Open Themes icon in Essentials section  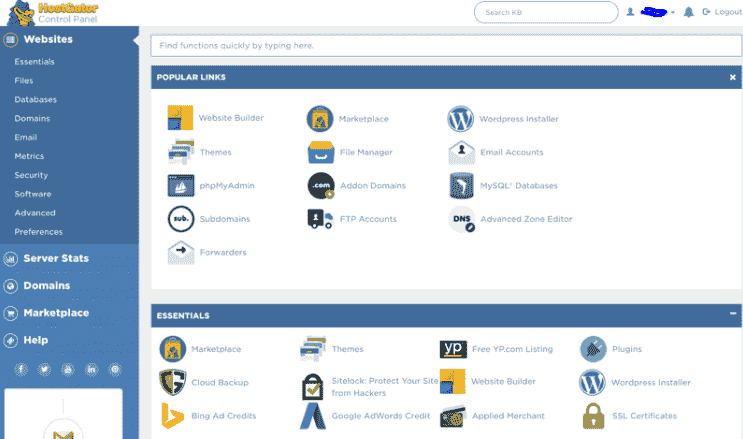tap(313, 349)
